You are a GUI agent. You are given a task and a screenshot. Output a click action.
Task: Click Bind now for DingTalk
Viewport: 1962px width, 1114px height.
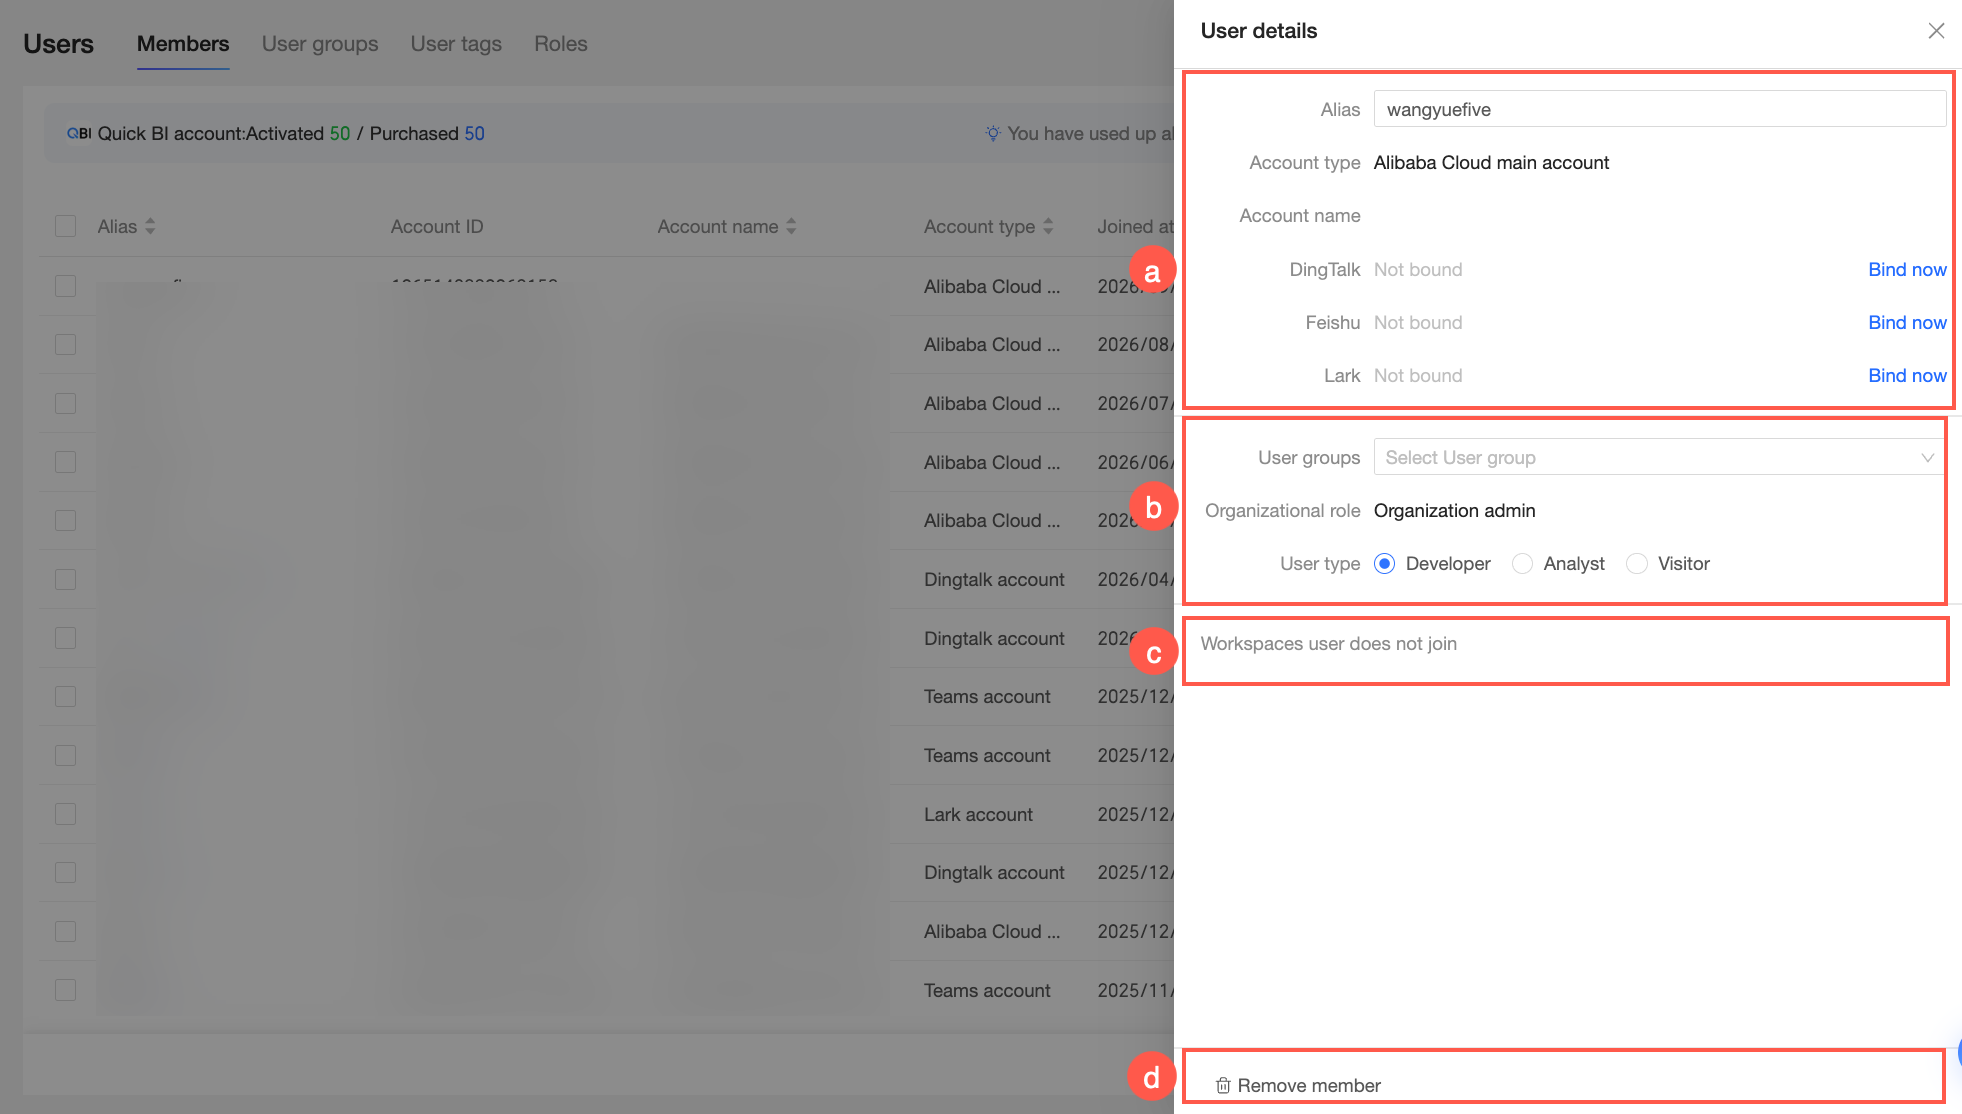coord(1907,269)
